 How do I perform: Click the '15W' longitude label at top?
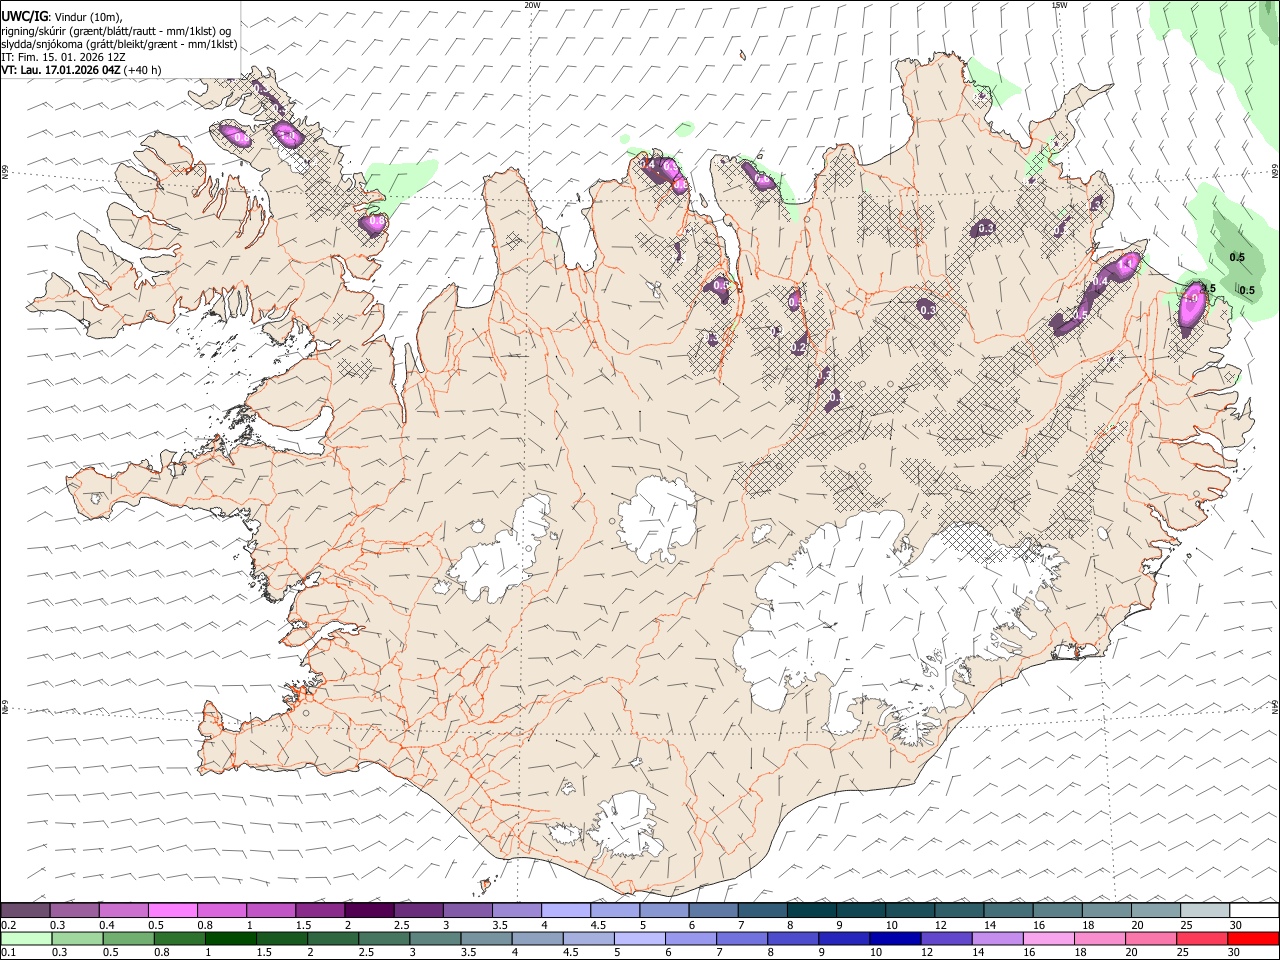point(1059,5)
